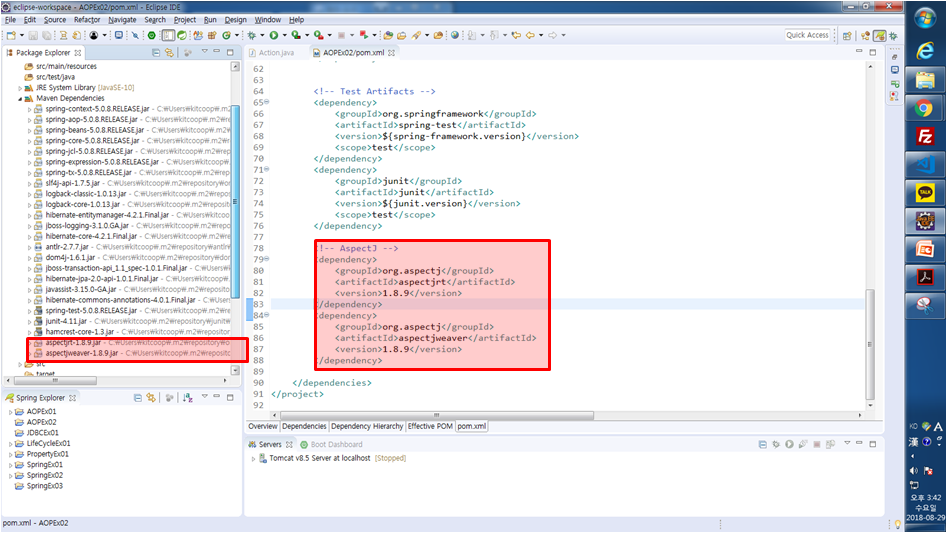Select aspectjweaver-1.8.9.jar in Package Explorer
The image size is (947, 533).
click(x=82, y=353)
